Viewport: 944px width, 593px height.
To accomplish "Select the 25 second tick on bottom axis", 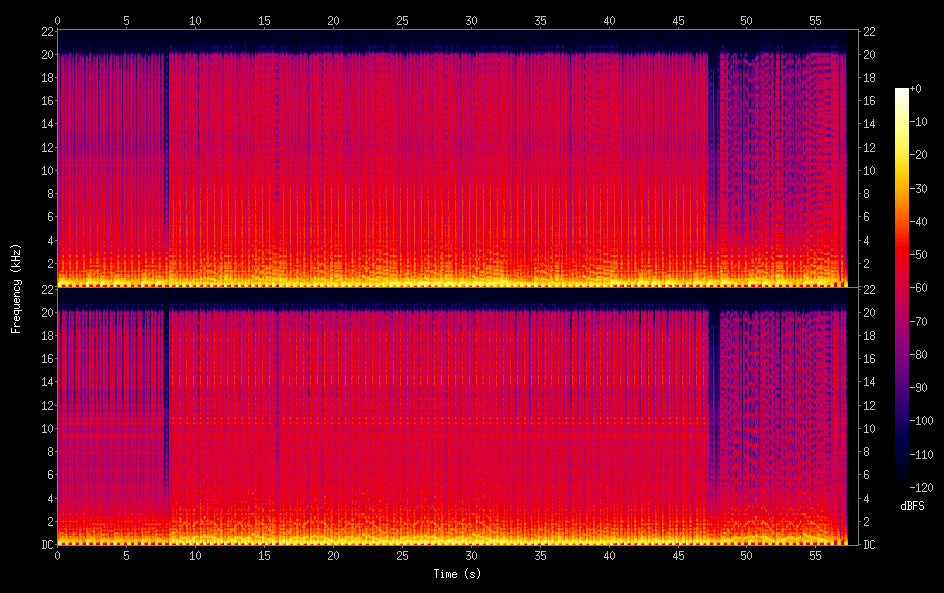I will click(402, 554).
